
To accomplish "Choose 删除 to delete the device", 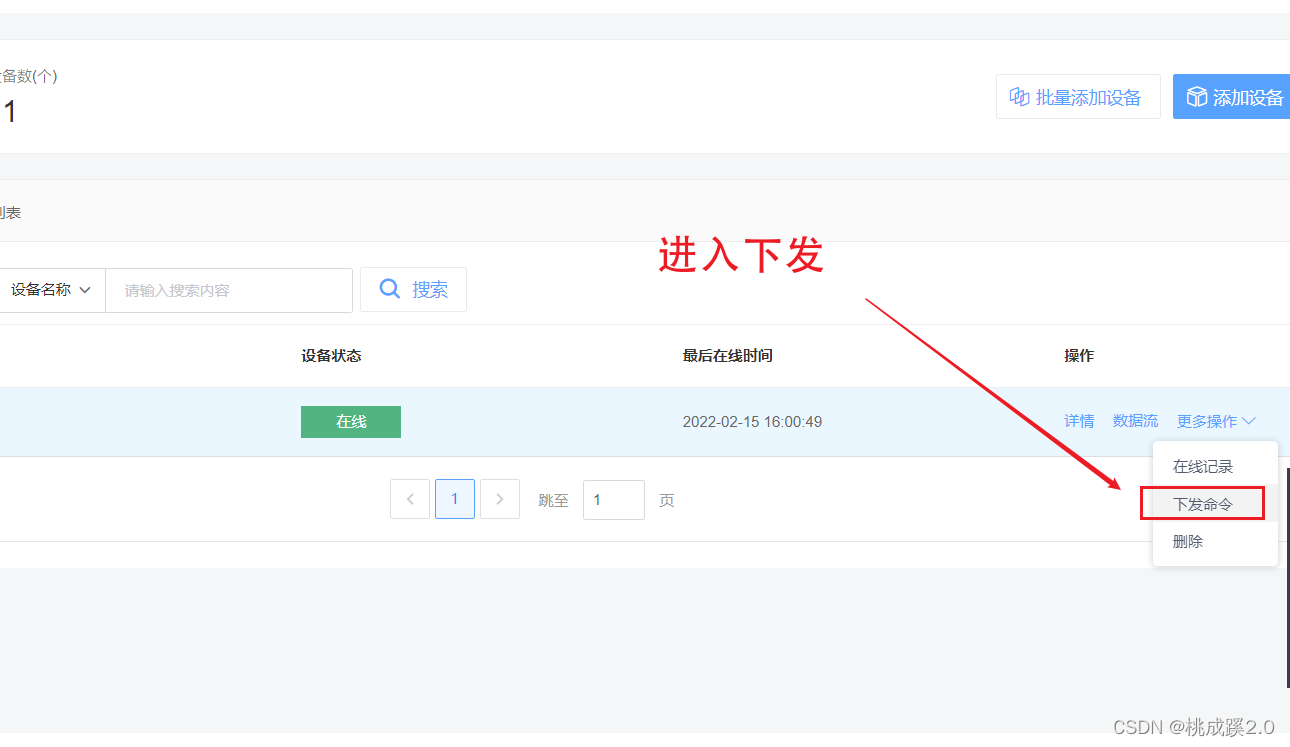I will coord(1186,541).
